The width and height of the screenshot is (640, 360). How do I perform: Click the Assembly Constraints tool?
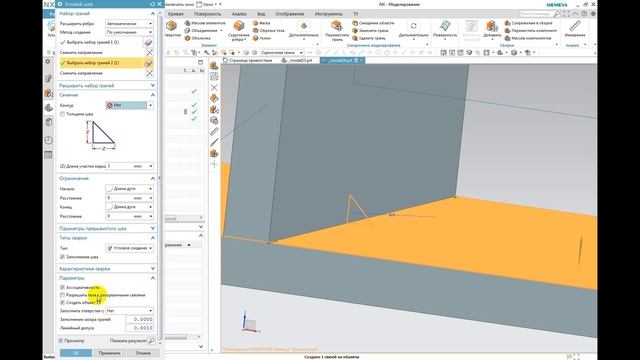click(x=529, y=23)
